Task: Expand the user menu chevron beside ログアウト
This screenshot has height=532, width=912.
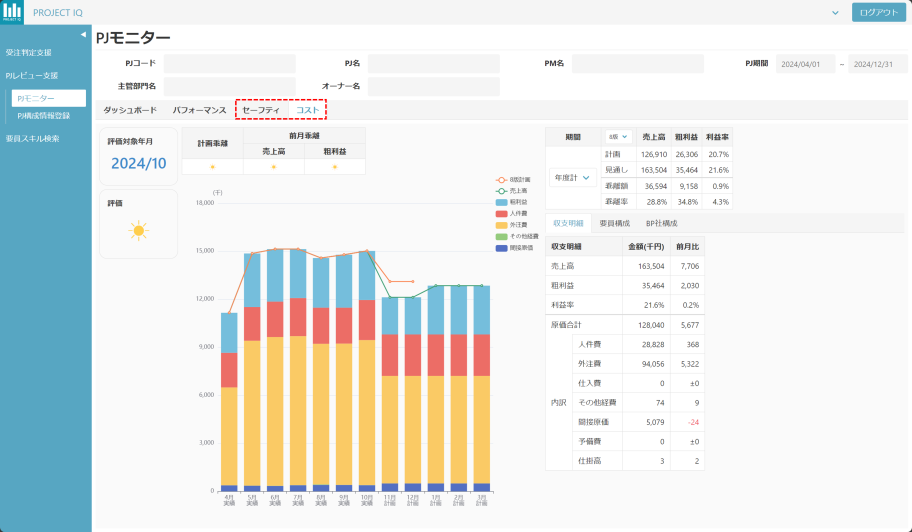Action: coord(835,12)
